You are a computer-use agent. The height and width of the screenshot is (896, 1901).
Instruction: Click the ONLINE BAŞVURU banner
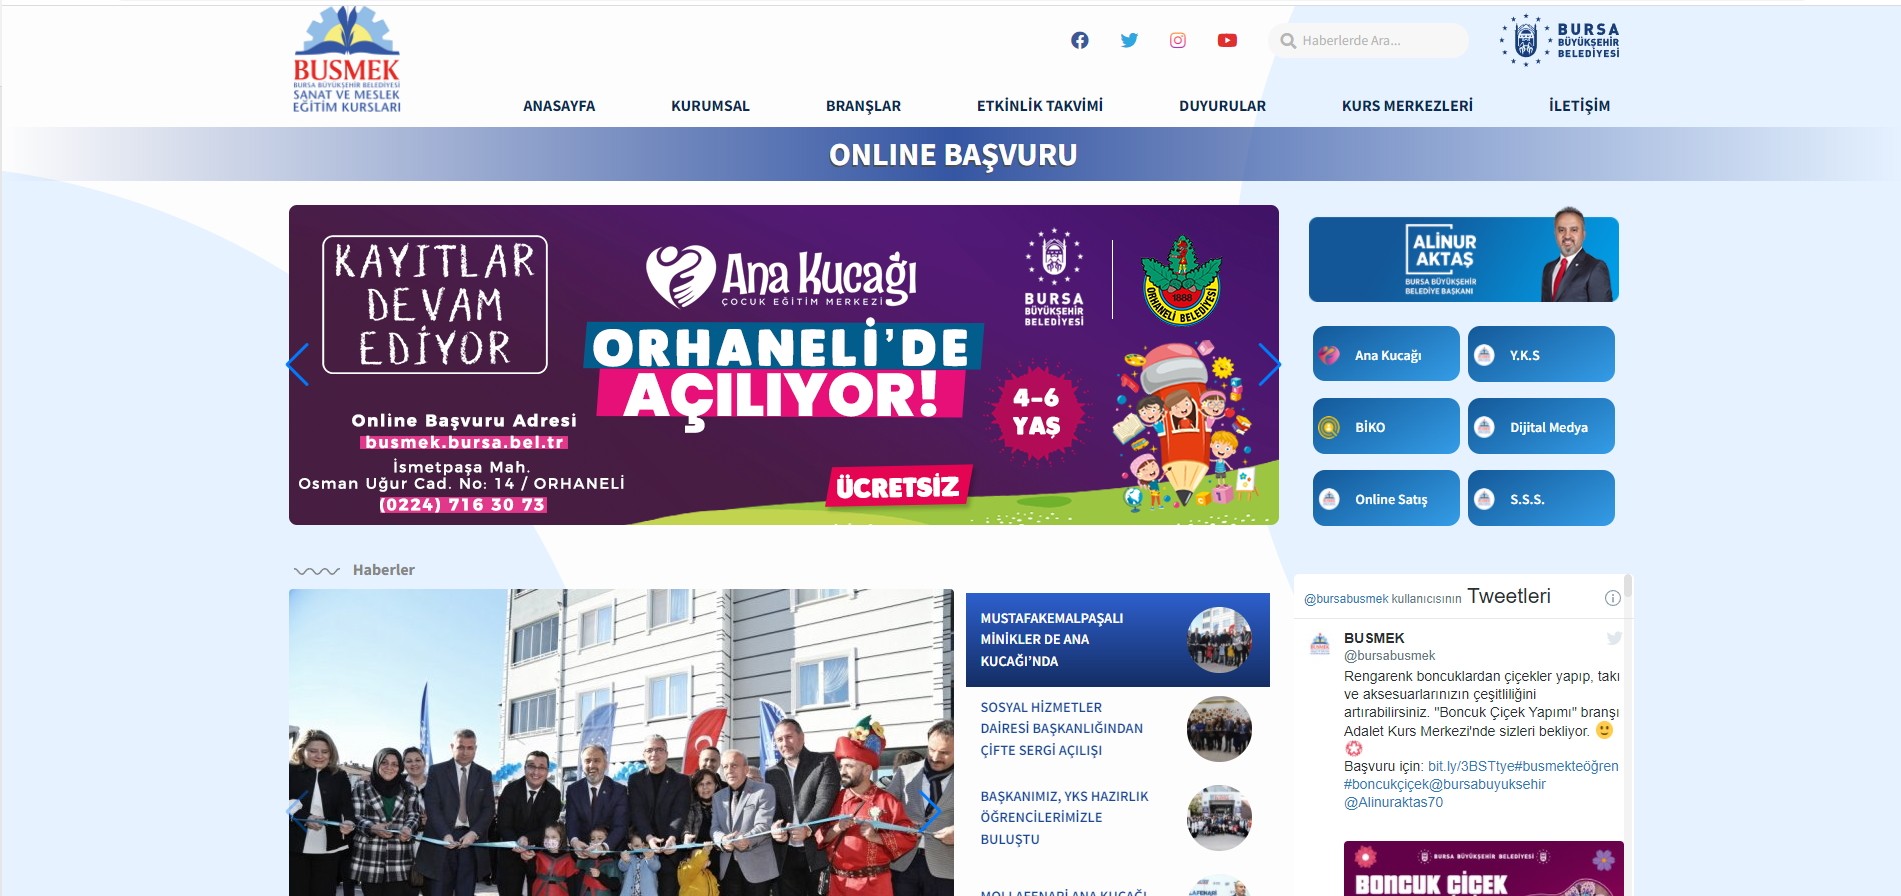pos(952,155)
